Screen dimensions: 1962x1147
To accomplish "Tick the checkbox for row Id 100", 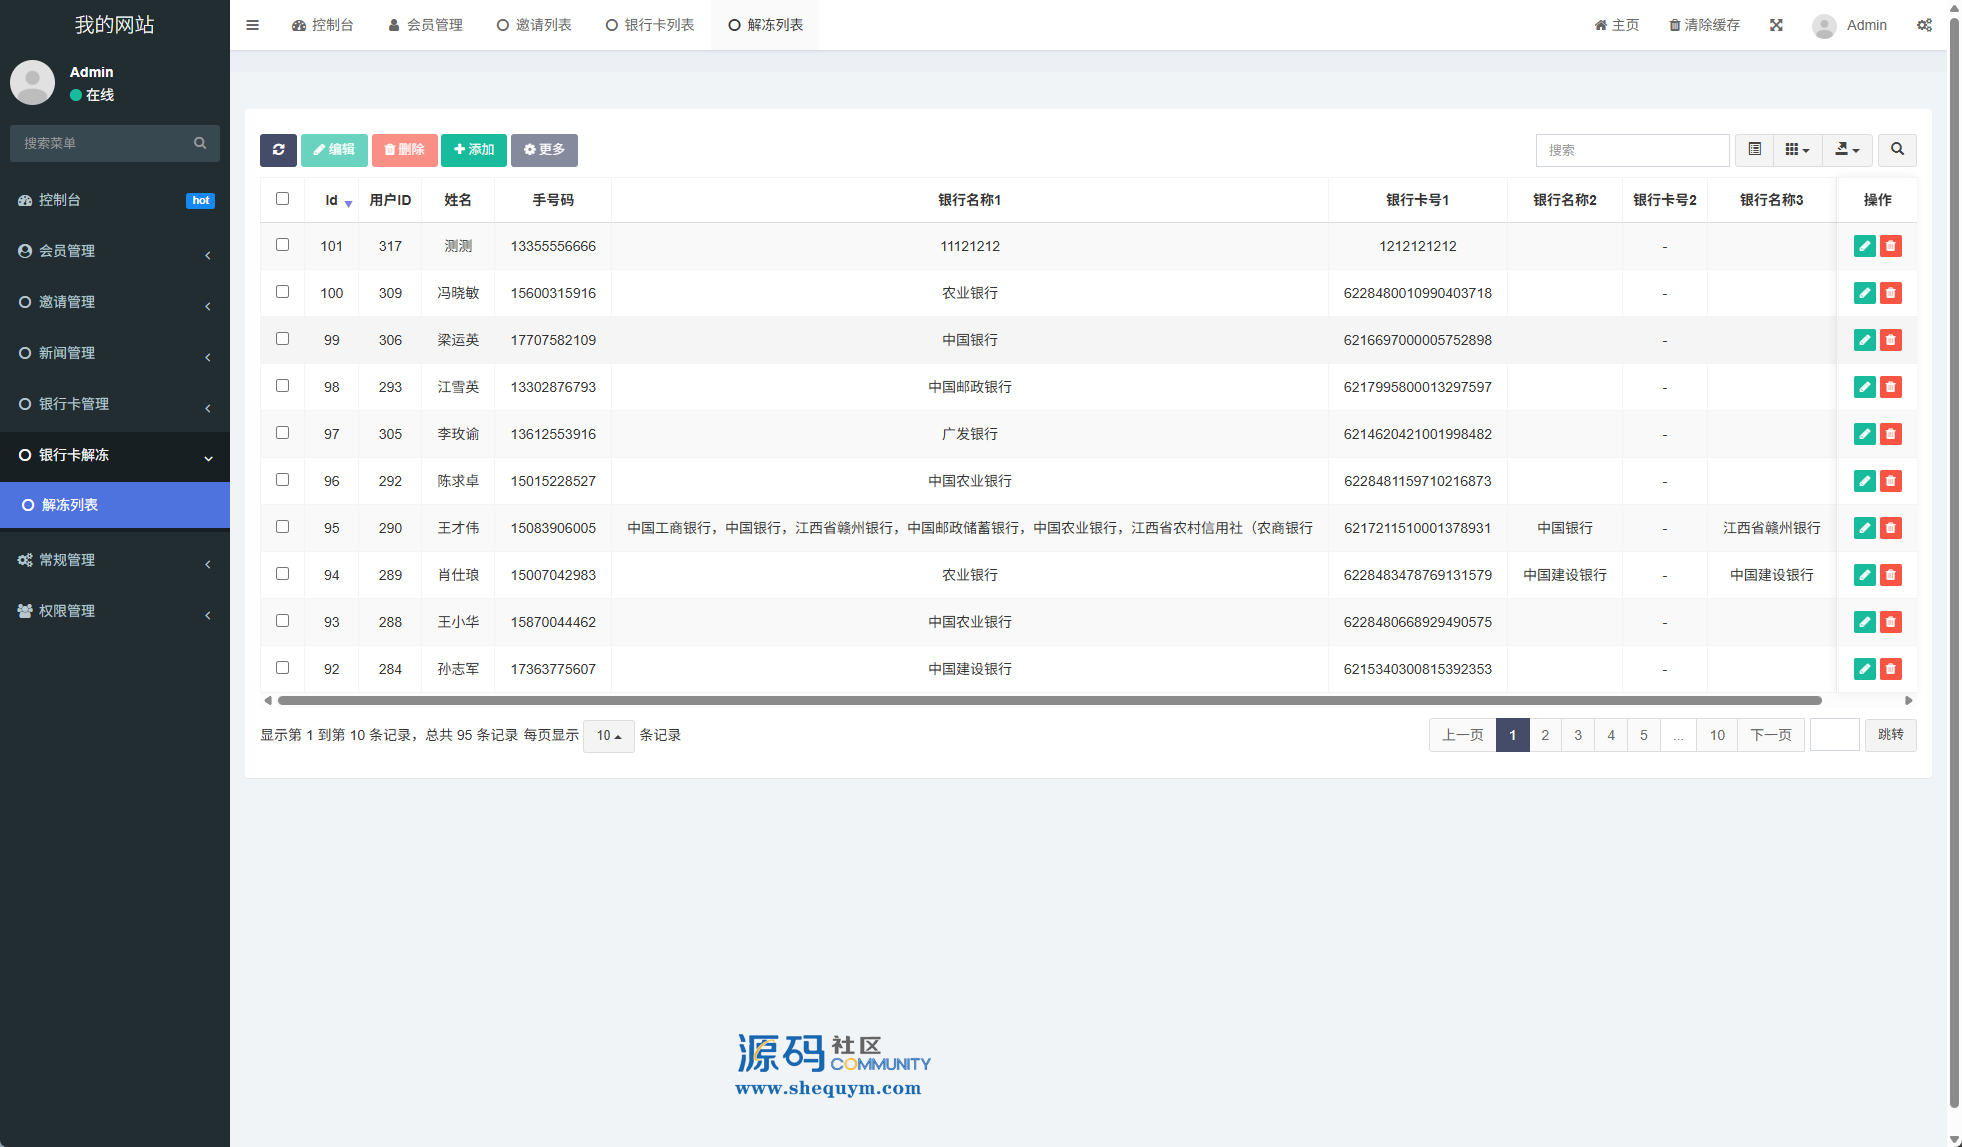I will point(282,292).
